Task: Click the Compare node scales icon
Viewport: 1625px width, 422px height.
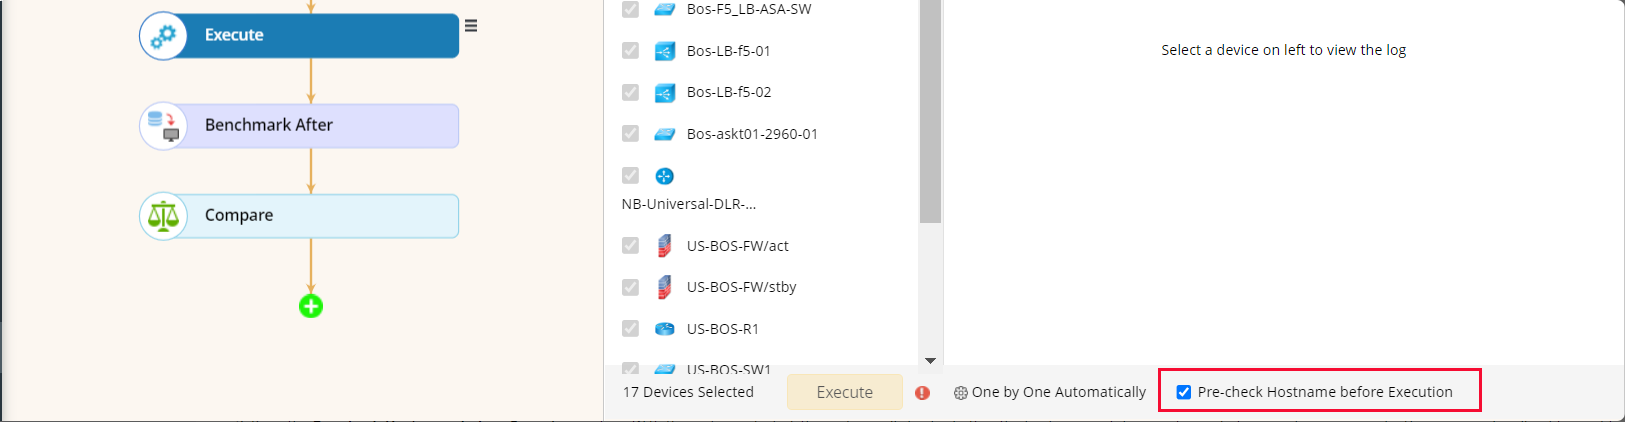Action: (163, 216)
